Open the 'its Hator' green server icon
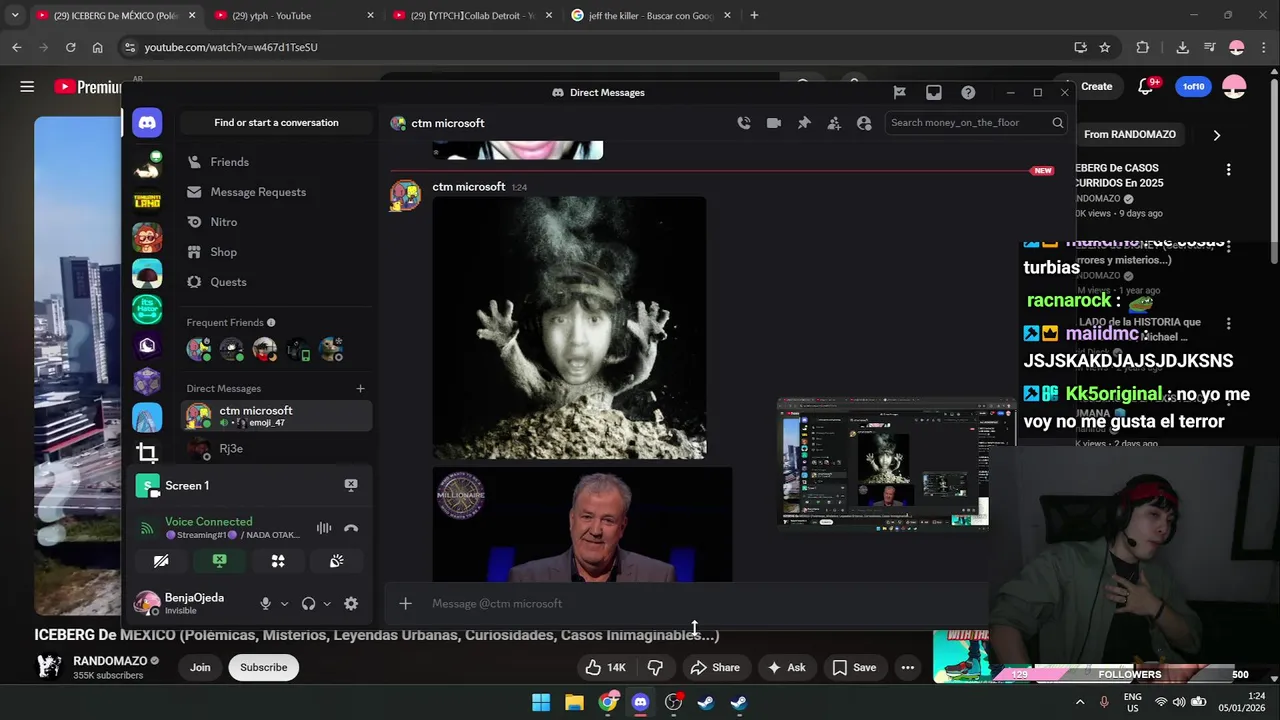1280x720 pixels. click(147, 309)
